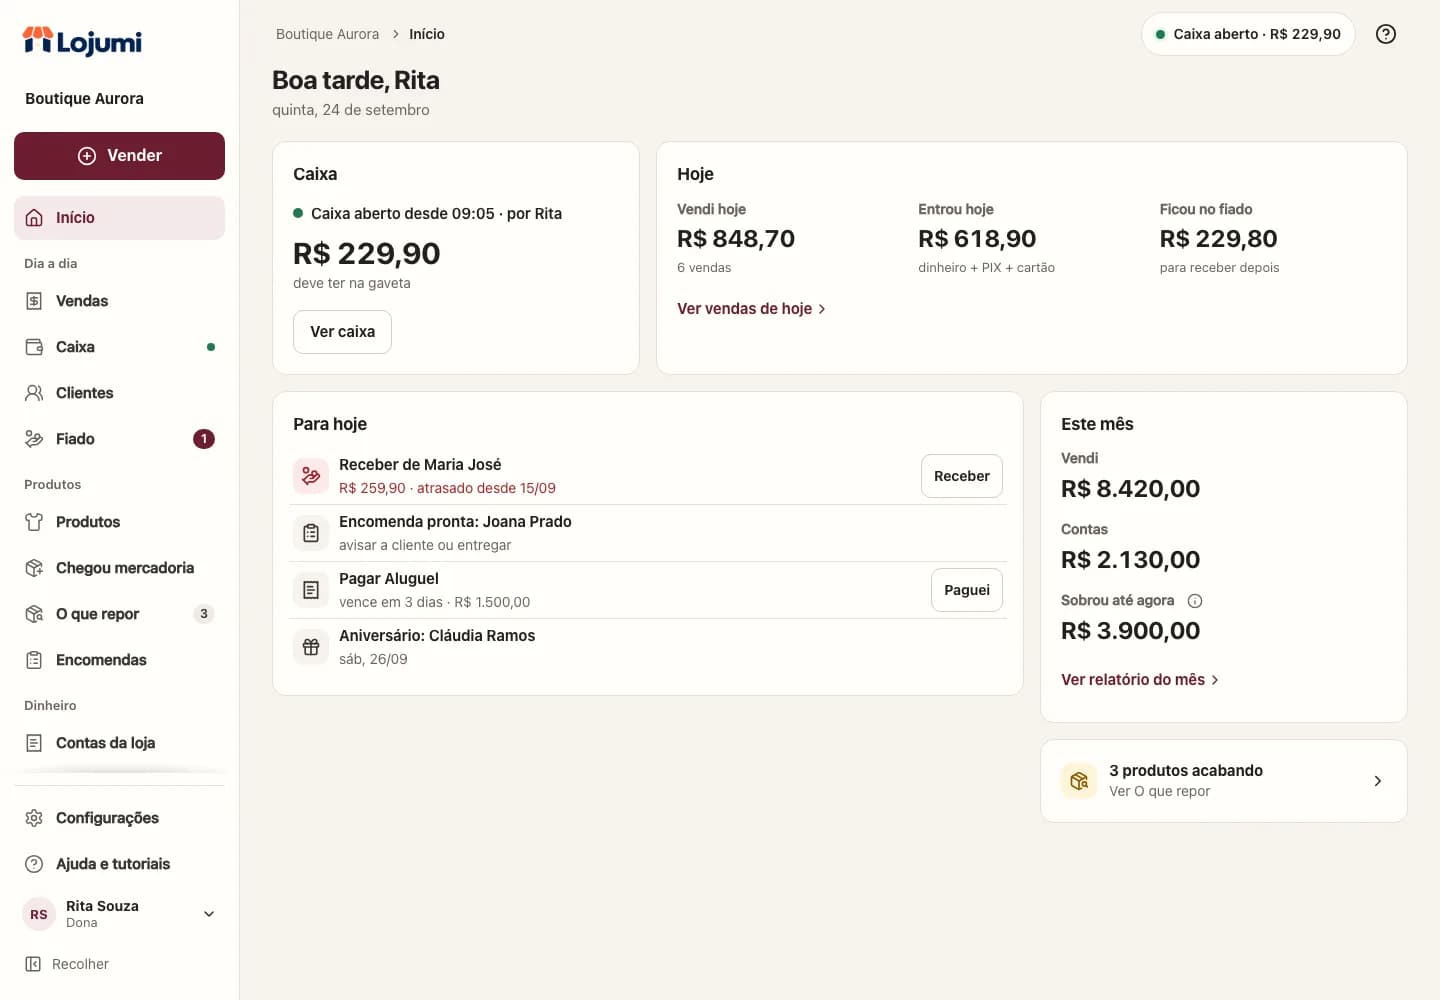The image size is (1440, 1000).
Task: Click the RS user avatar
Action: coord(39,914)
